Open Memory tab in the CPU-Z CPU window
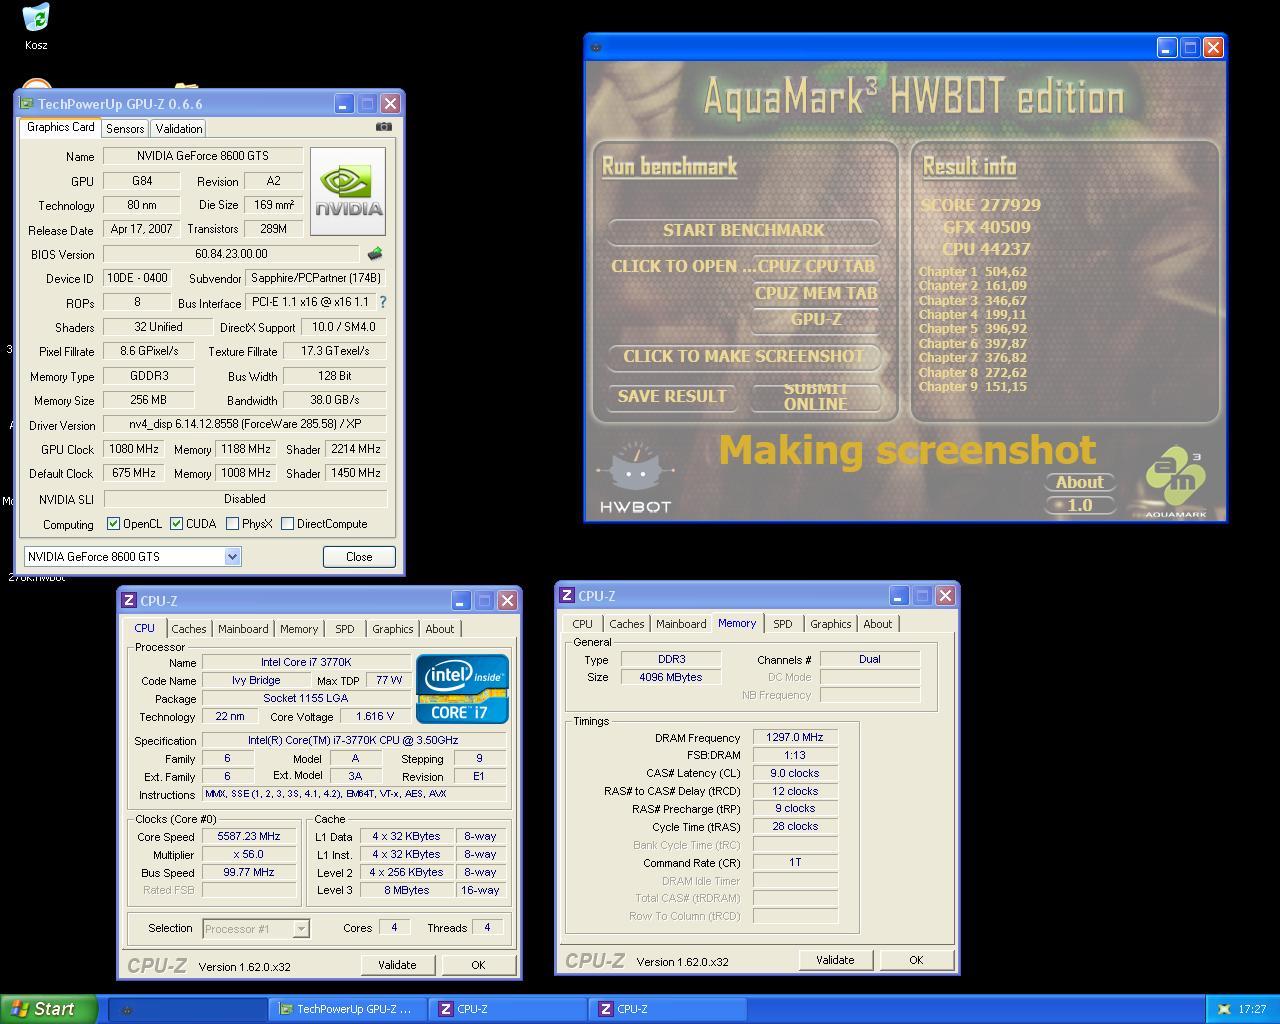This screenshot has height=1024, width=1280. (299, 629)
